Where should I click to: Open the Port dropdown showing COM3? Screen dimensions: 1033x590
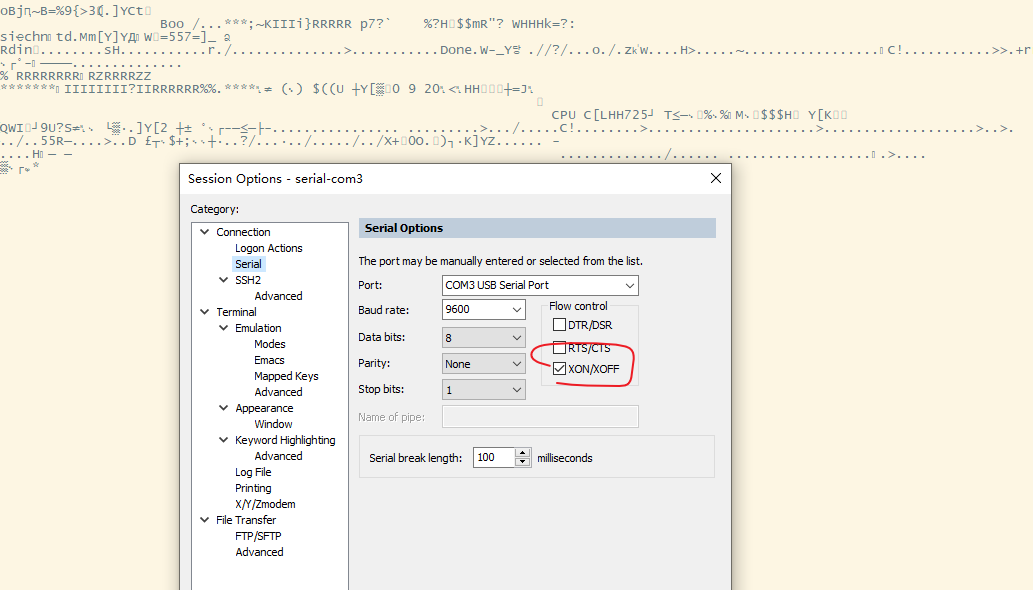pos(628,285)
